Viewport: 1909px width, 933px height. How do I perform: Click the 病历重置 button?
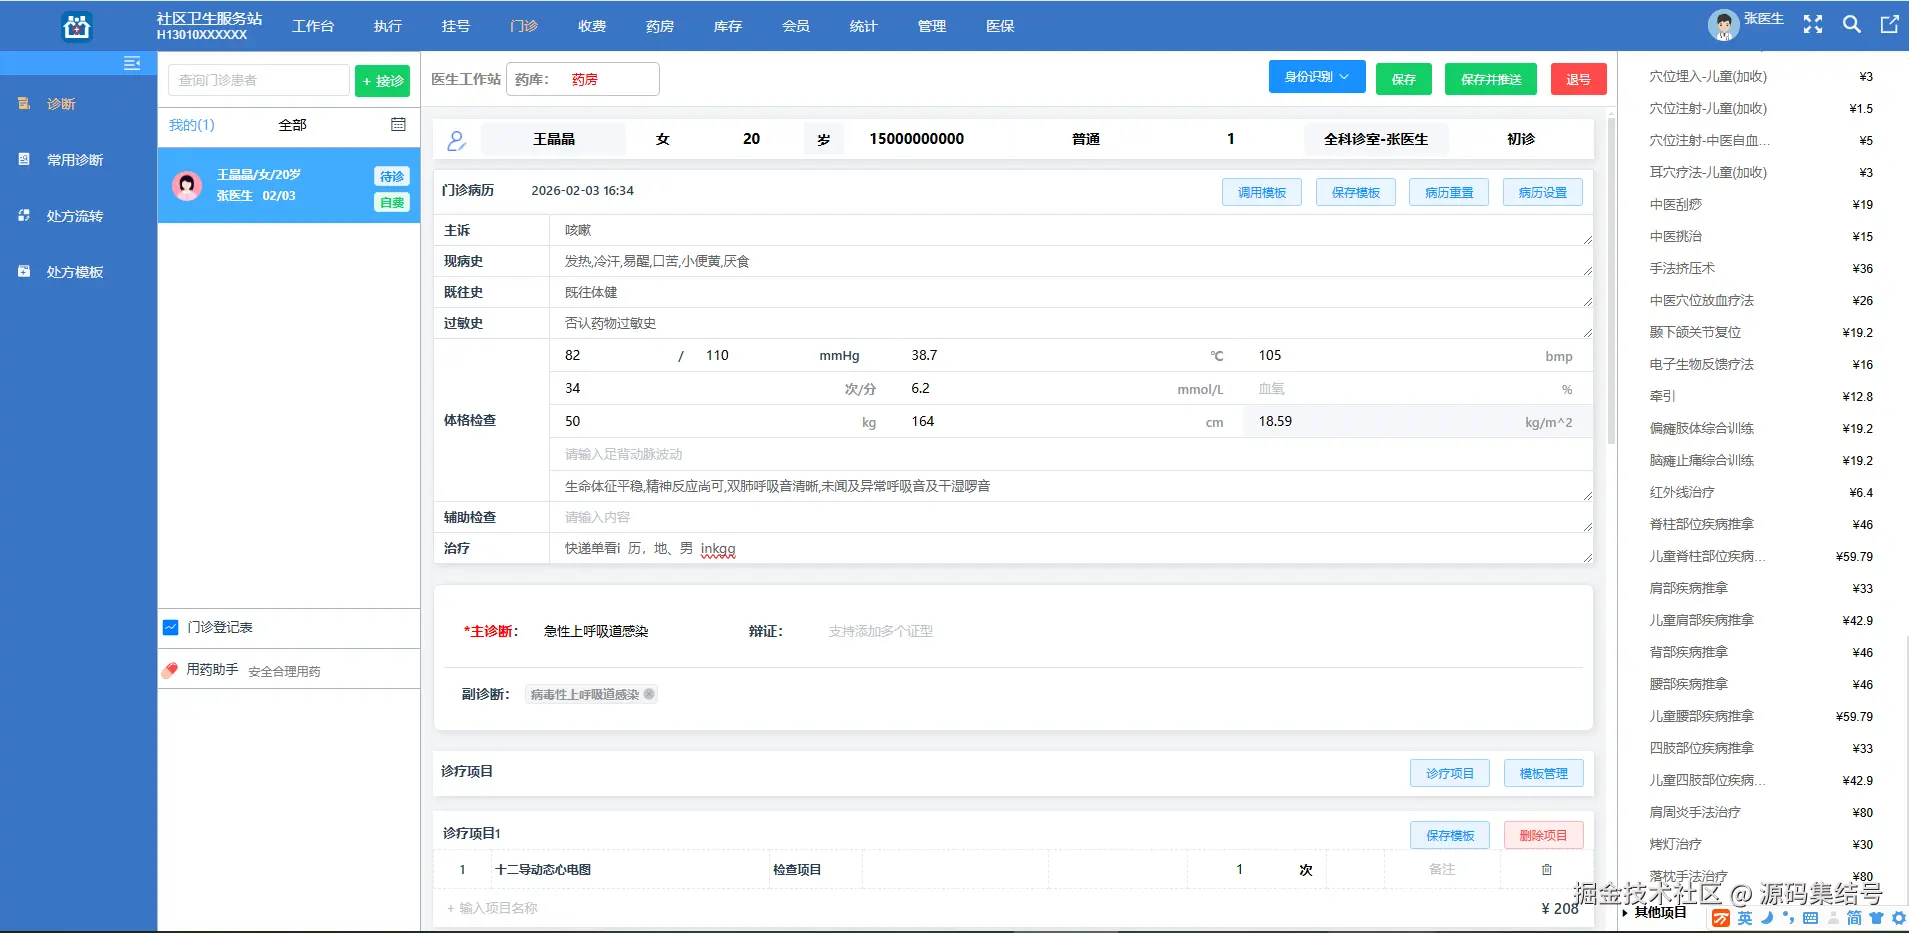point(1449,192)
